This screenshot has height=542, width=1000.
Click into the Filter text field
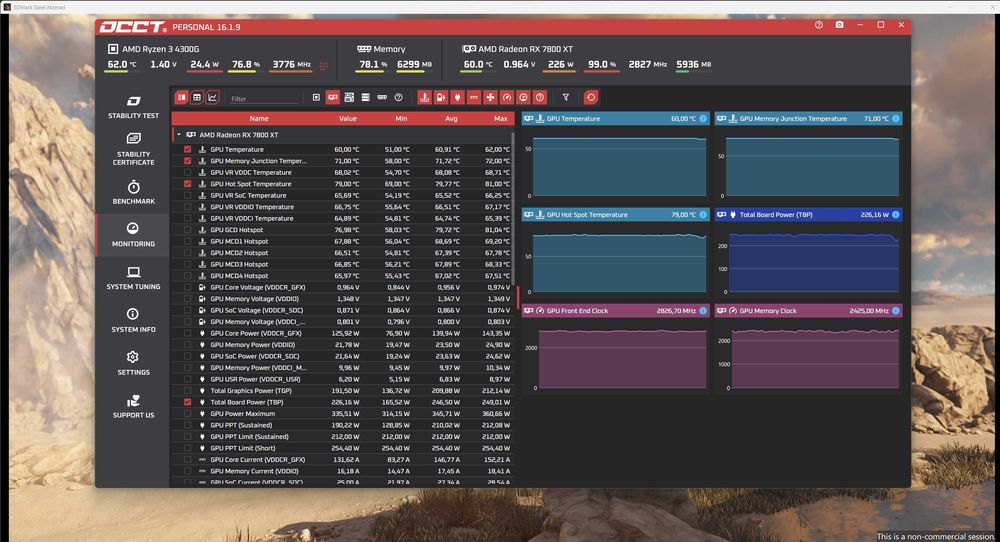(x=264, y=99)
